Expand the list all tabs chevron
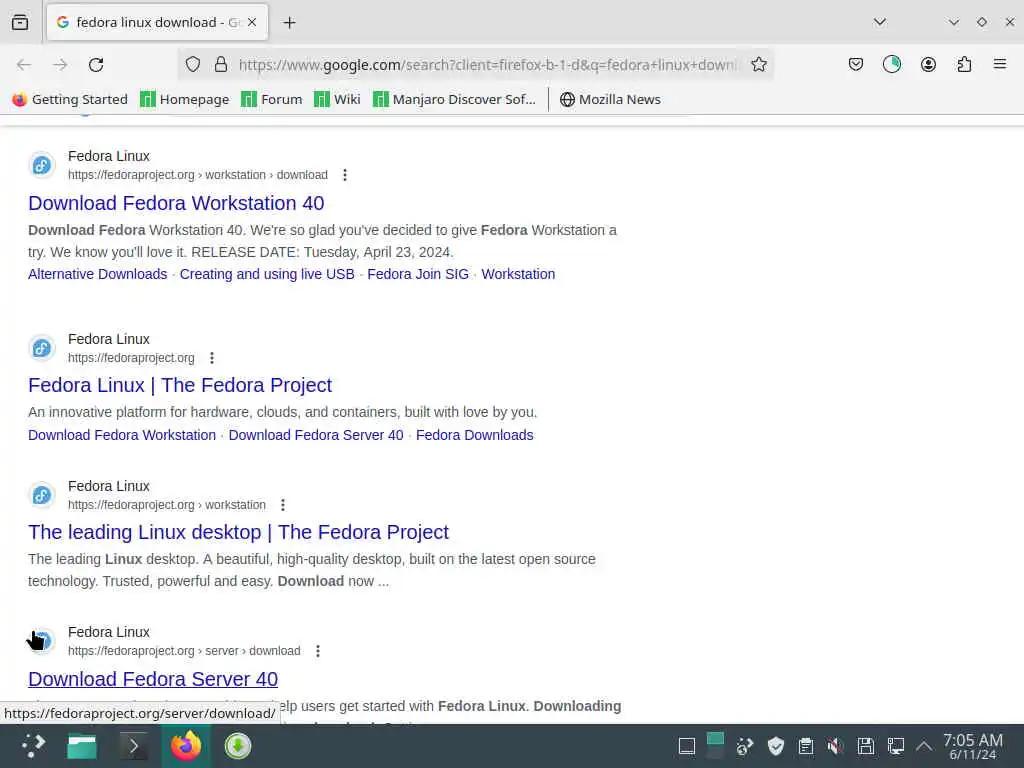 880,22
